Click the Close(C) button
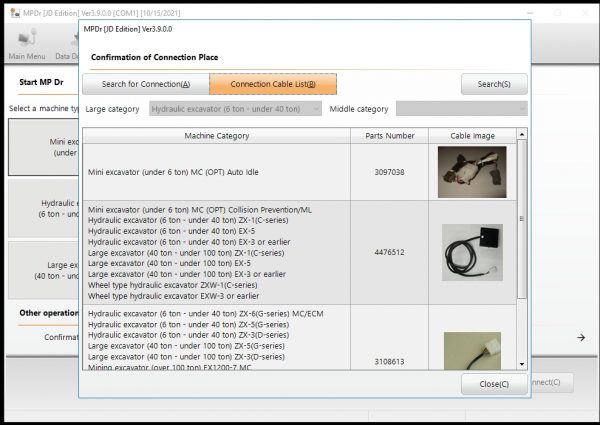 coord(494,384)
